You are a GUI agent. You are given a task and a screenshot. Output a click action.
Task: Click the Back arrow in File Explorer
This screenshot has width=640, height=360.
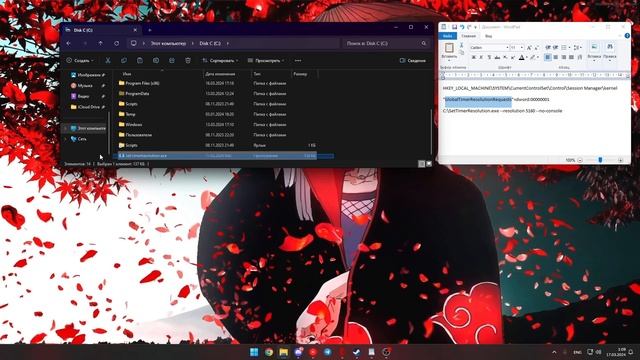click(x=69, y=43)
